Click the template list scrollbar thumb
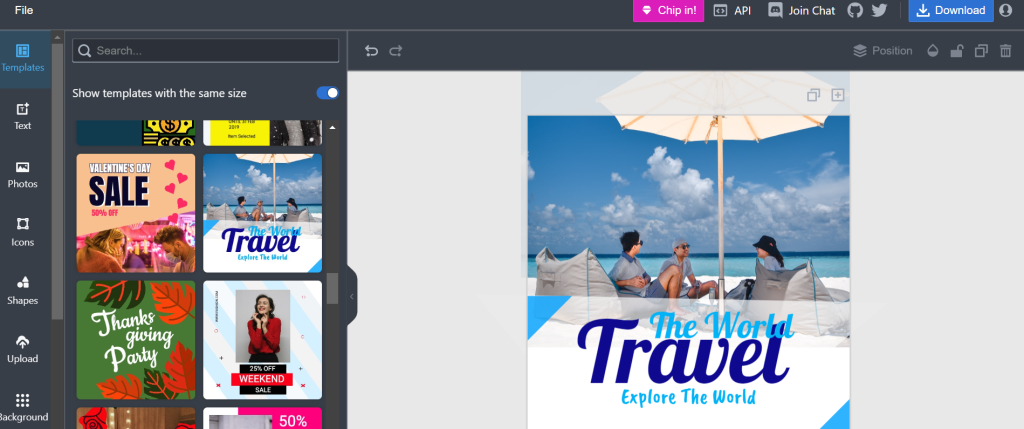Viewport: 1024px width, 429px height. click(332, 289)
